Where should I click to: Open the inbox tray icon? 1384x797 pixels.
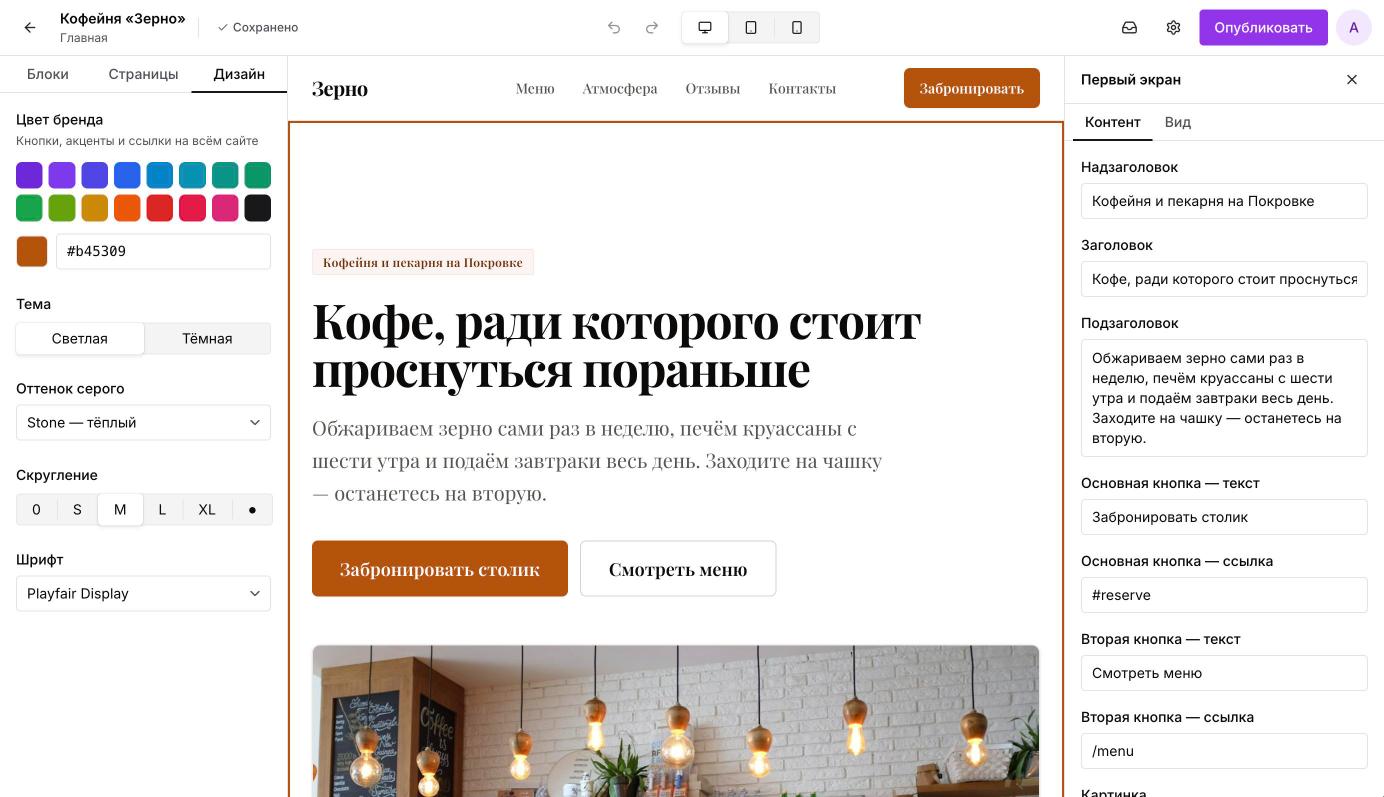click(1129, 28)
